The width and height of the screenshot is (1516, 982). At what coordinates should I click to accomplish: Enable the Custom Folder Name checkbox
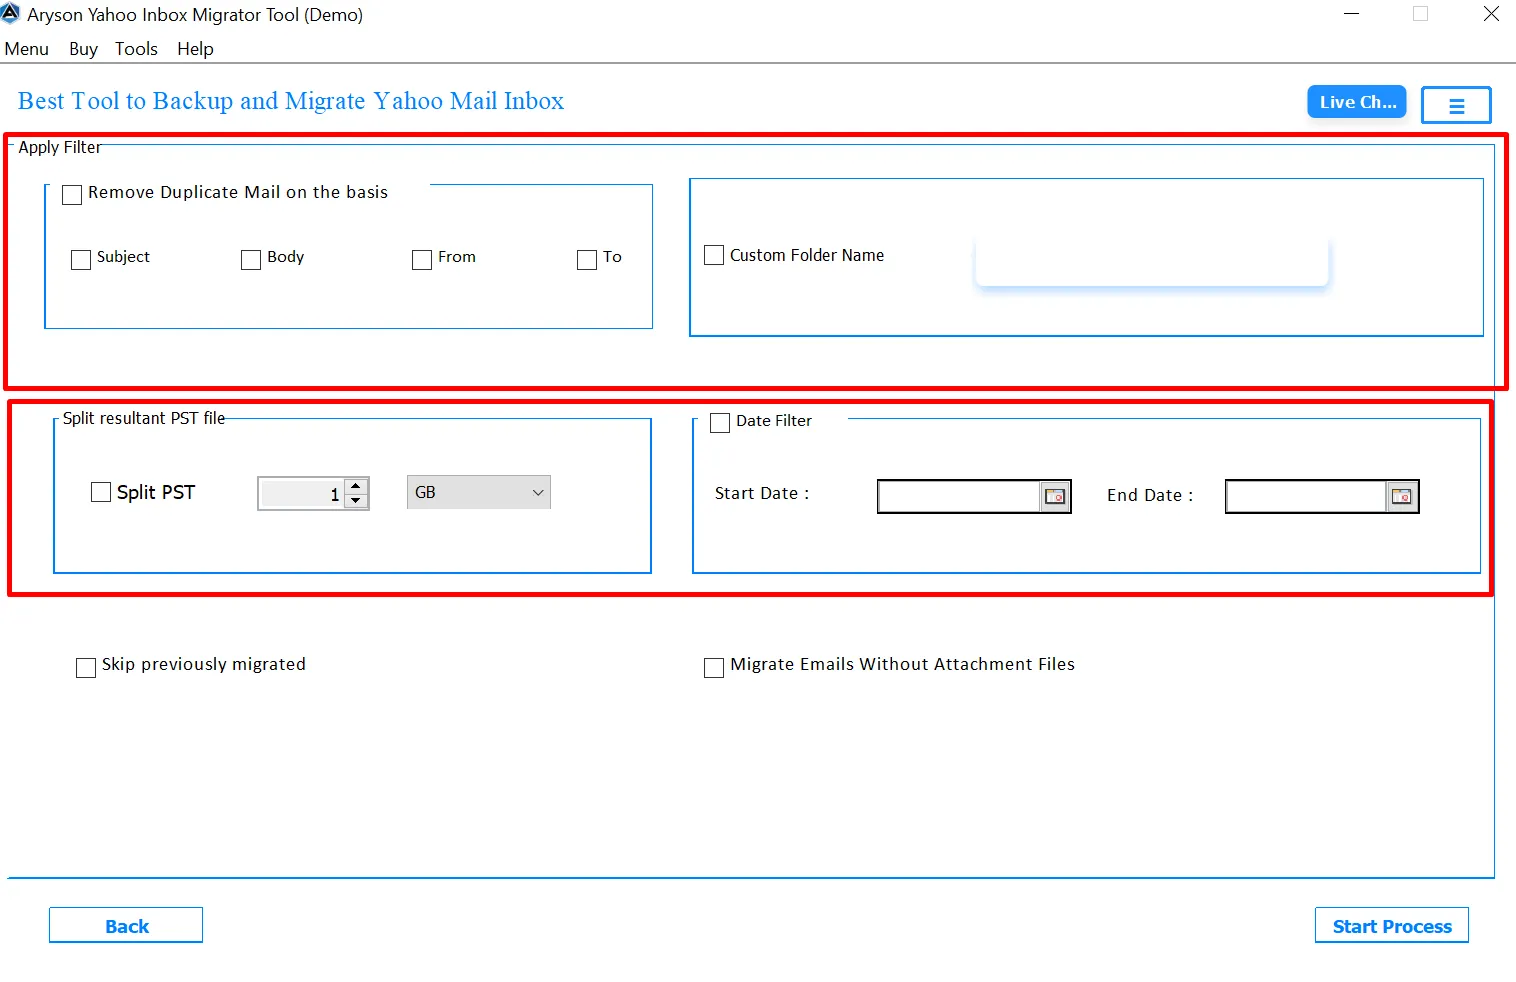714,255
